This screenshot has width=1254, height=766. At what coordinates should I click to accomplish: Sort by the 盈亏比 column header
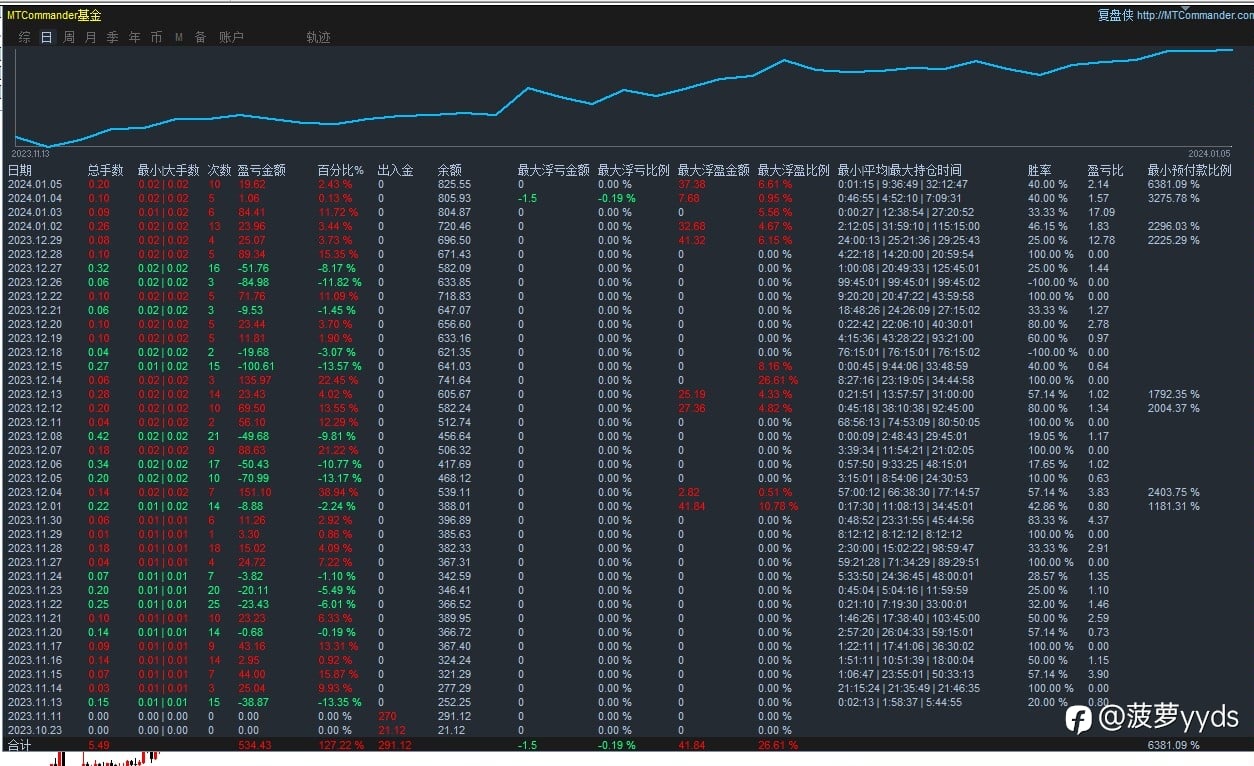[x=1105, y=170]
